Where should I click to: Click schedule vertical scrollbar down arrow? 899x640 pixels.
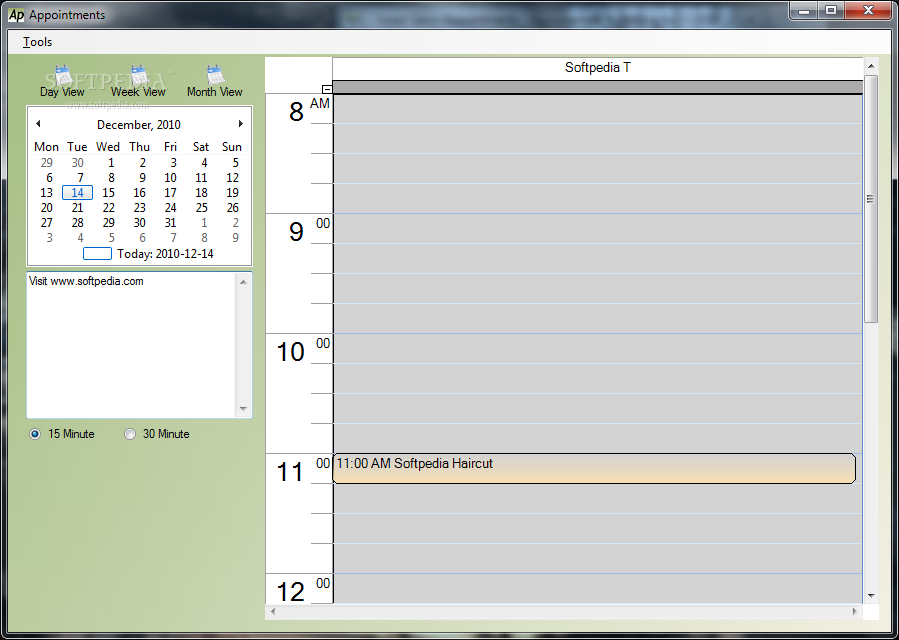(871, 596)
